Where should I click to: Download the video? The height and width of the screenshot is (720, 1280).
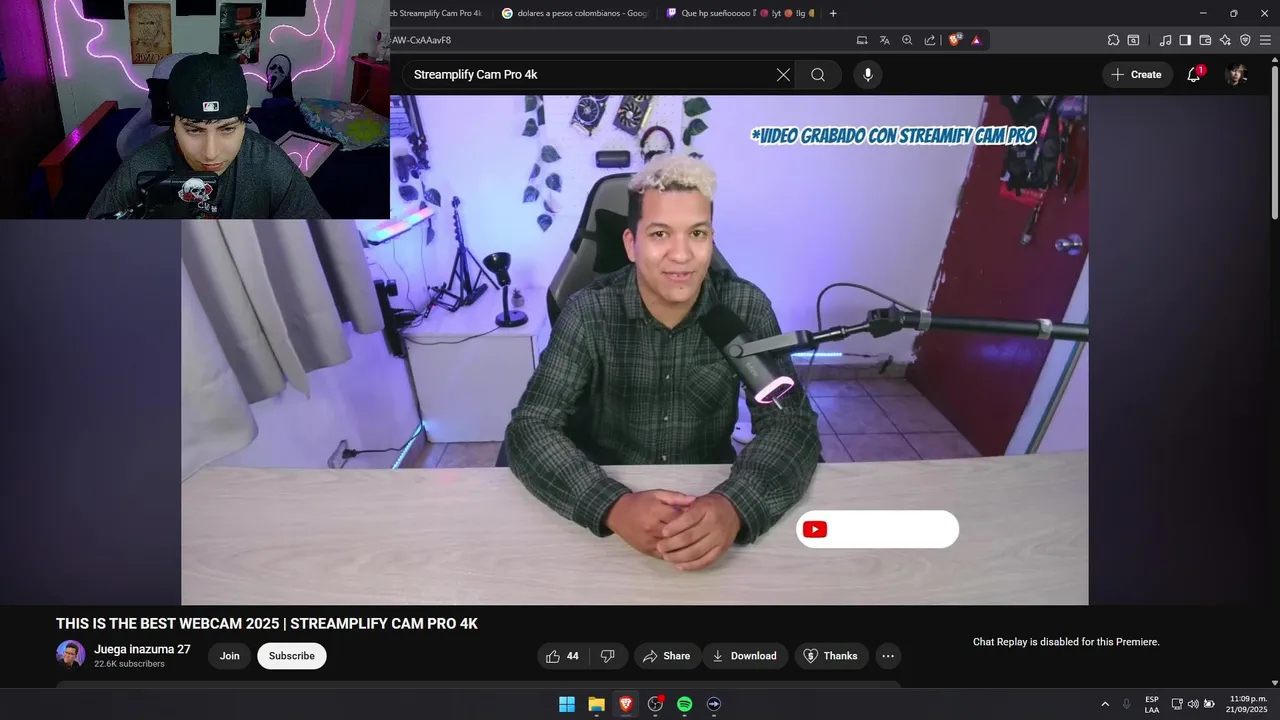(x=745, y=656)
